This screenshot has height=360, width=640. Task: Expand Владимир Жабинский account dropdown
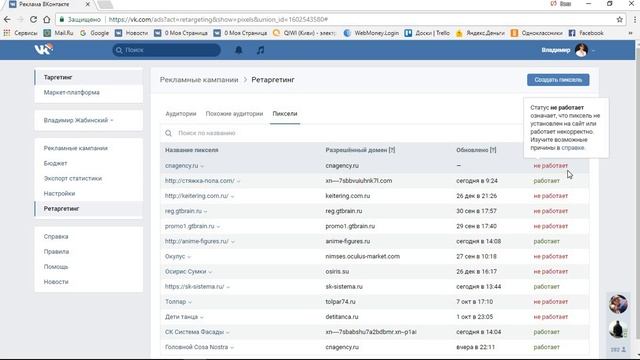(x=111, y=120)
